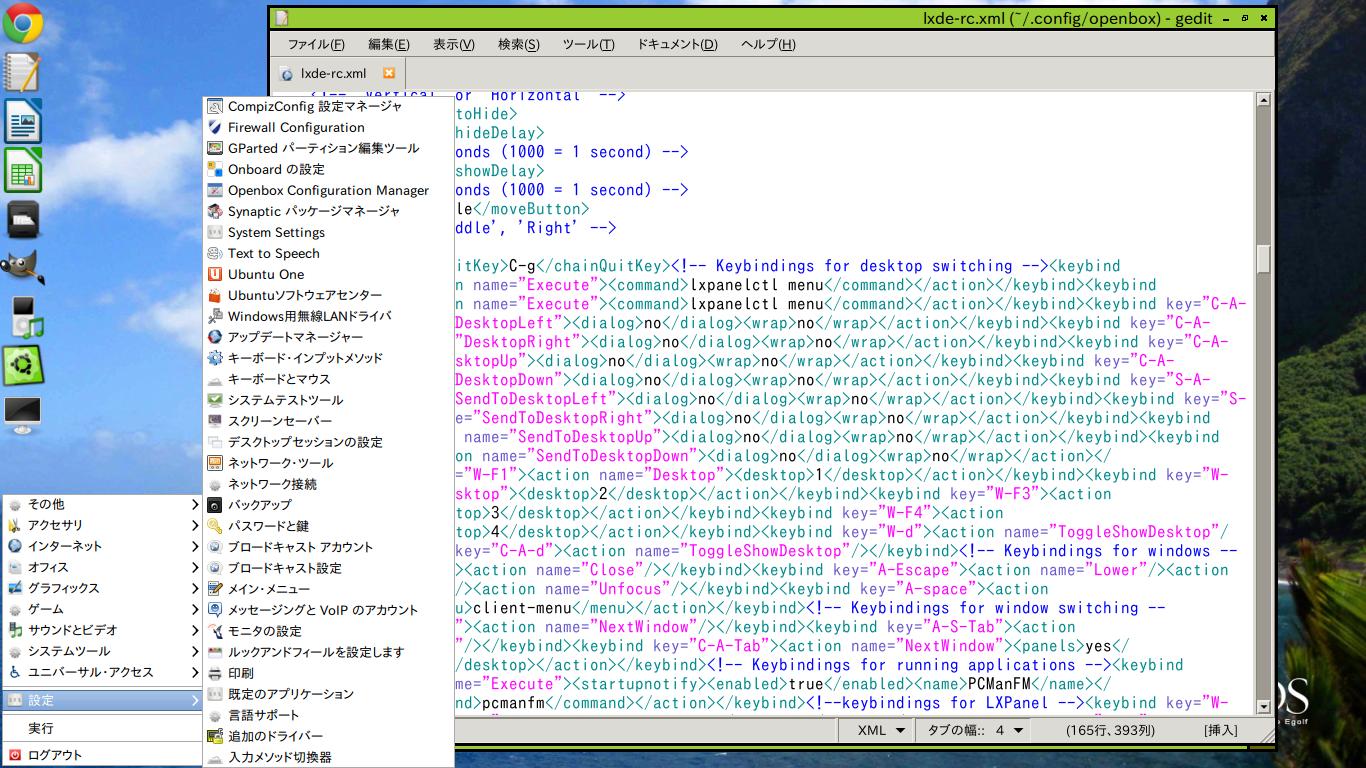The height and width of the screenshot is (768, 1366).
Task: Open the 検索(S) menu in gedit
Action: (x=518, y=44)
